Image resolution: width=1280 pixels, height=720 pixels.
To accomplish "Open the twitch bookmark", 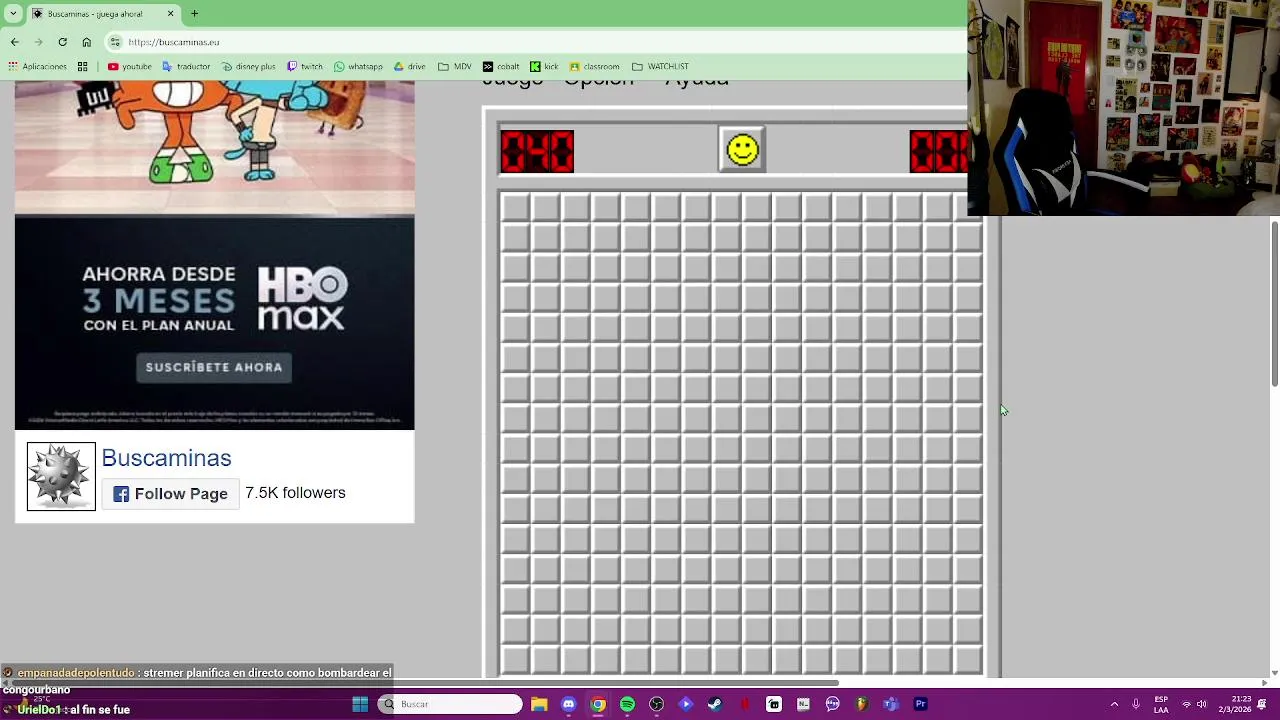I will coord(304,67).
